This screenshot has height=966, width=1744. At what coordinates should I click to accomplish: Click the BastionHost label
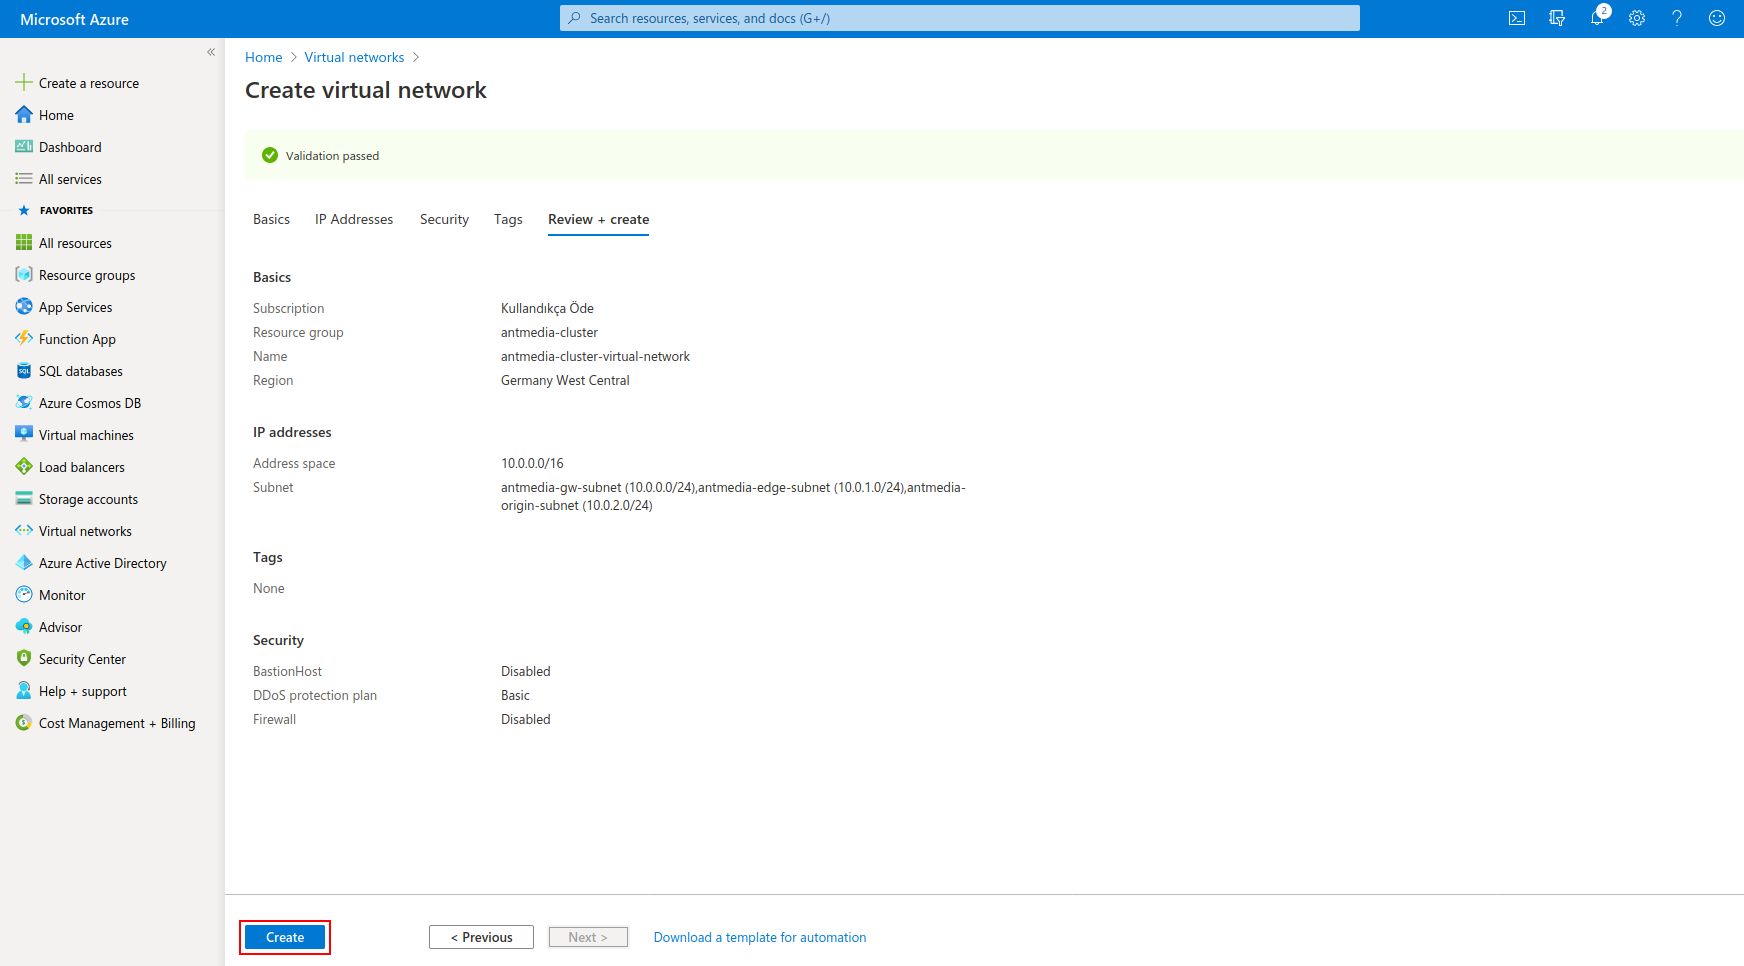287,671
